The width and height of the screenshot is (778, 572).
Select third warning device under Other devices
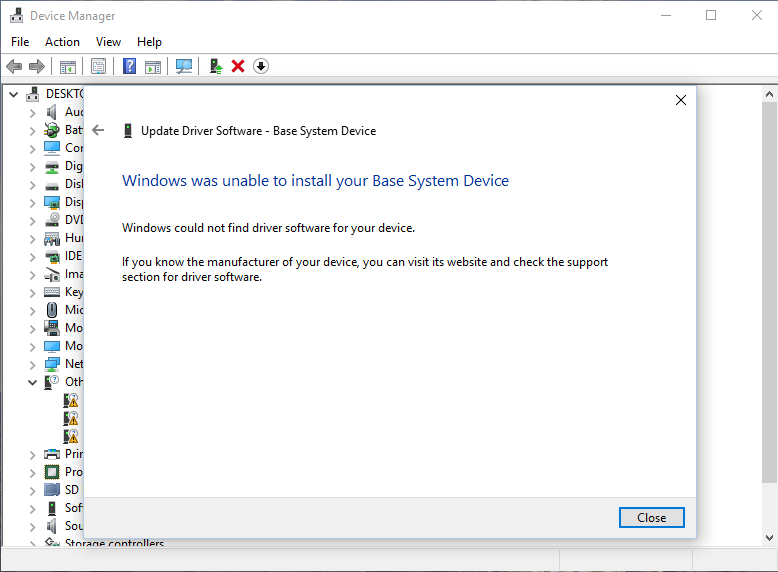[x=70, y=436]
